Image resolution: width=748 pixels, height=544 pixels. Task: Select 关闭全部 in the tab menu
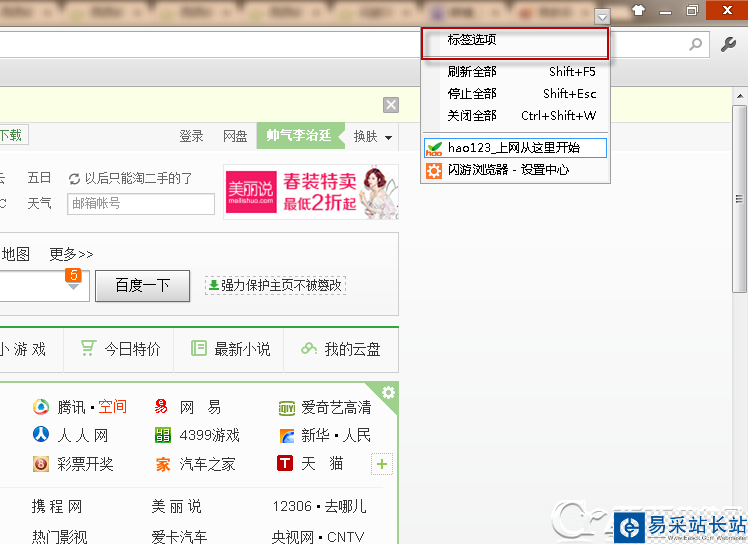click(x=515, y=115)
